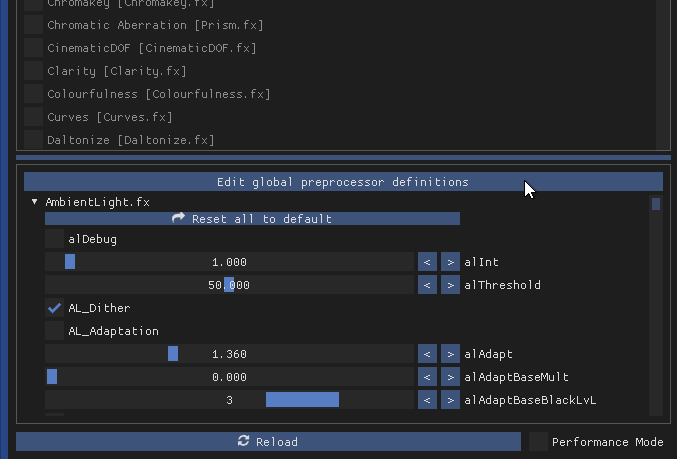Decrease alThreshold with left arrow
The height and width of the screenshot is (459, 677).
(x=427, y=285)
